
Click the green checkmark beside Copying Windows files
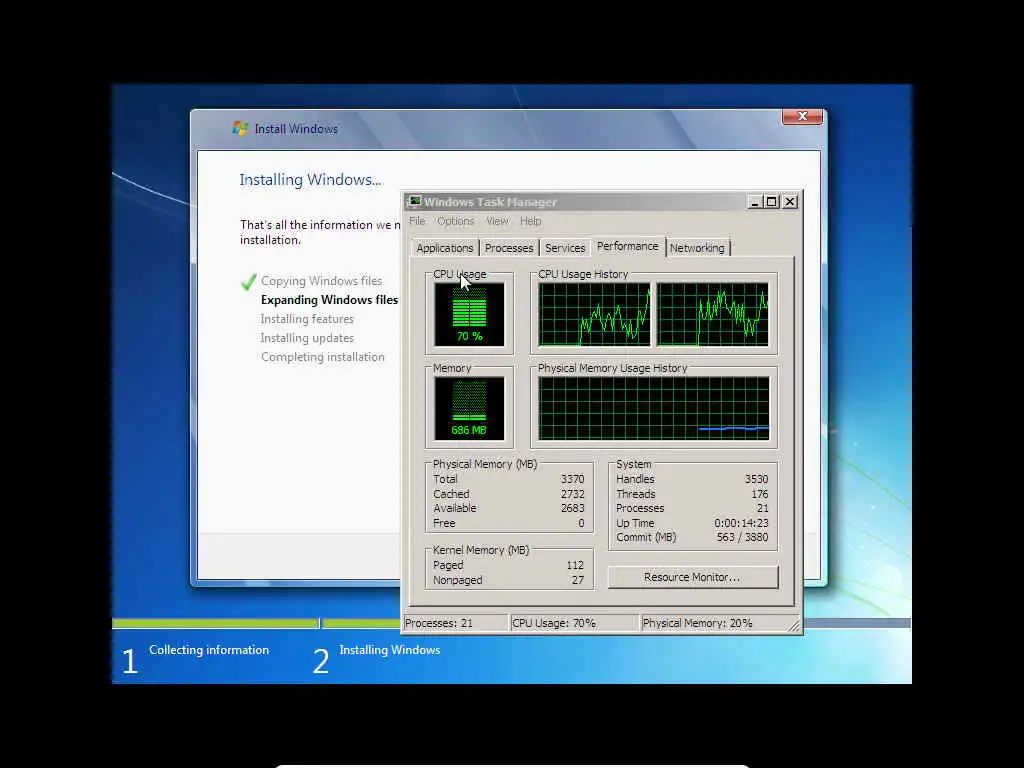[x=248, y=282]
